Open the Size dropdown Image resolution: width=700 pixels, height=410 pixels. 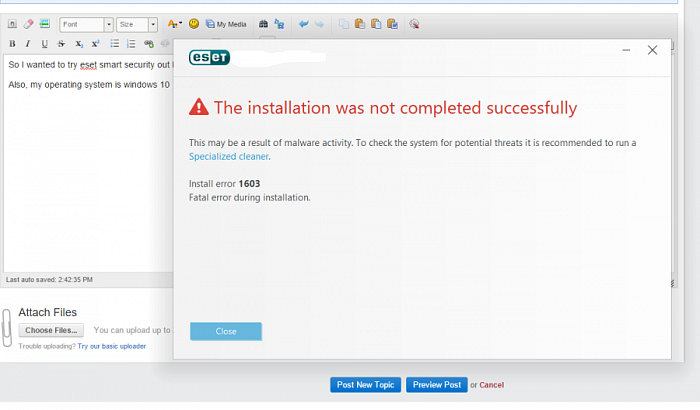(x=137, y=25)
